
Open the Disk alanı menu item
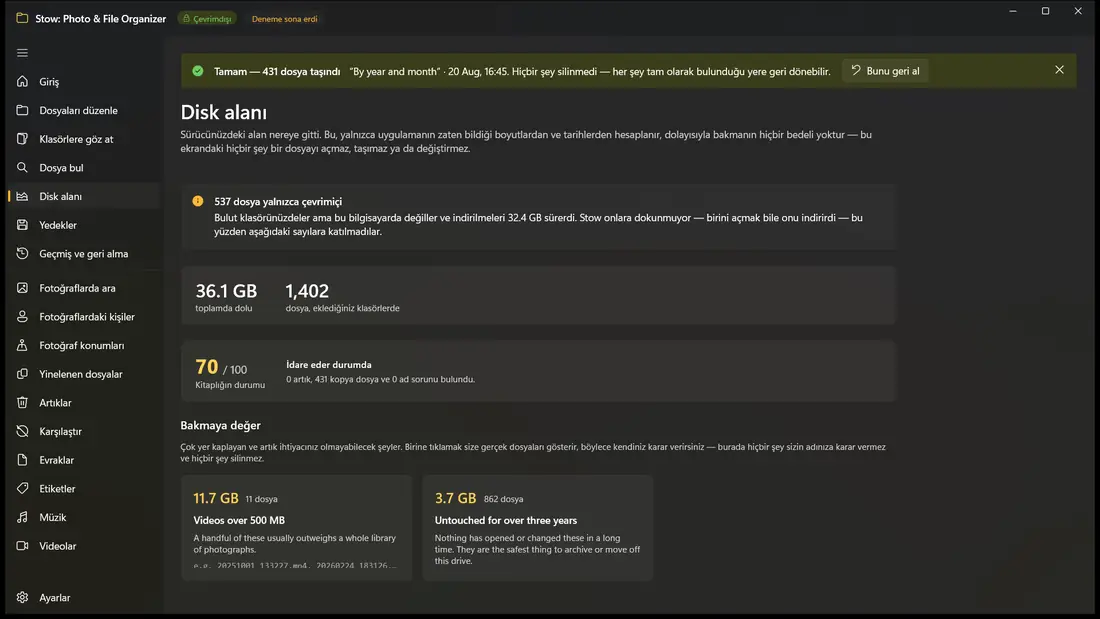[84, 197]
